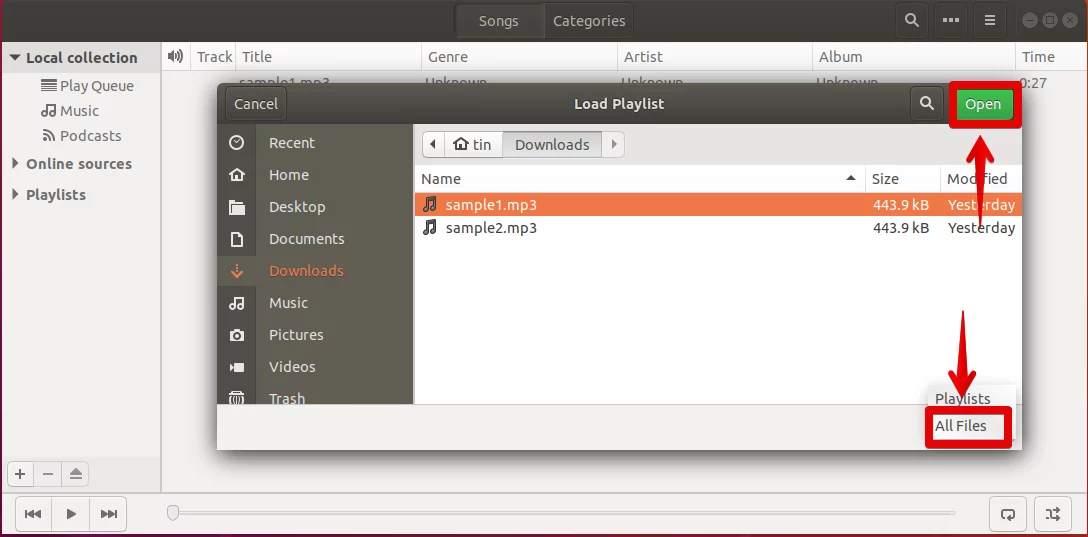The image size is (1088, 537).
Task: Click the plus add playlist button
Action: tap(20, 475)
